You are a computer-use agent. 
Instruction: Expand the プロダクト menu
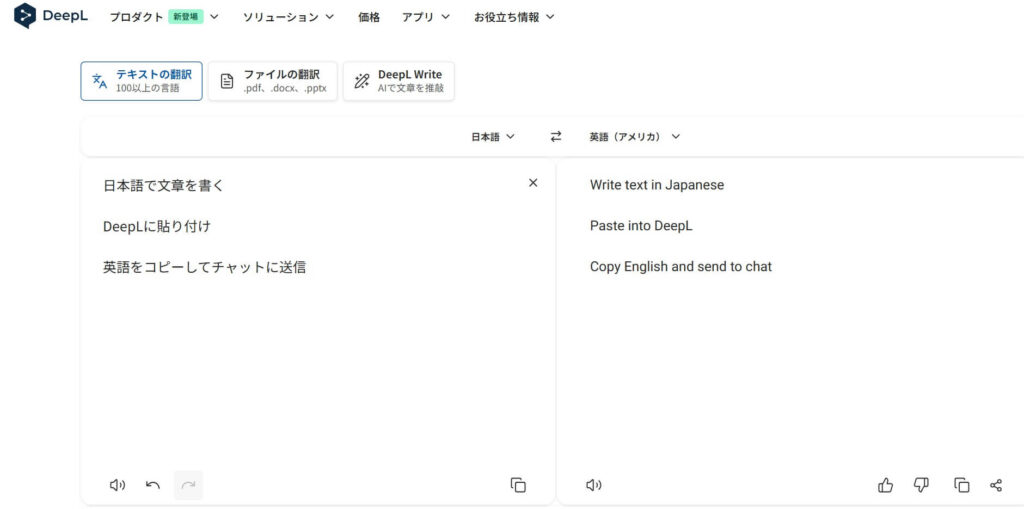[163, 17]
